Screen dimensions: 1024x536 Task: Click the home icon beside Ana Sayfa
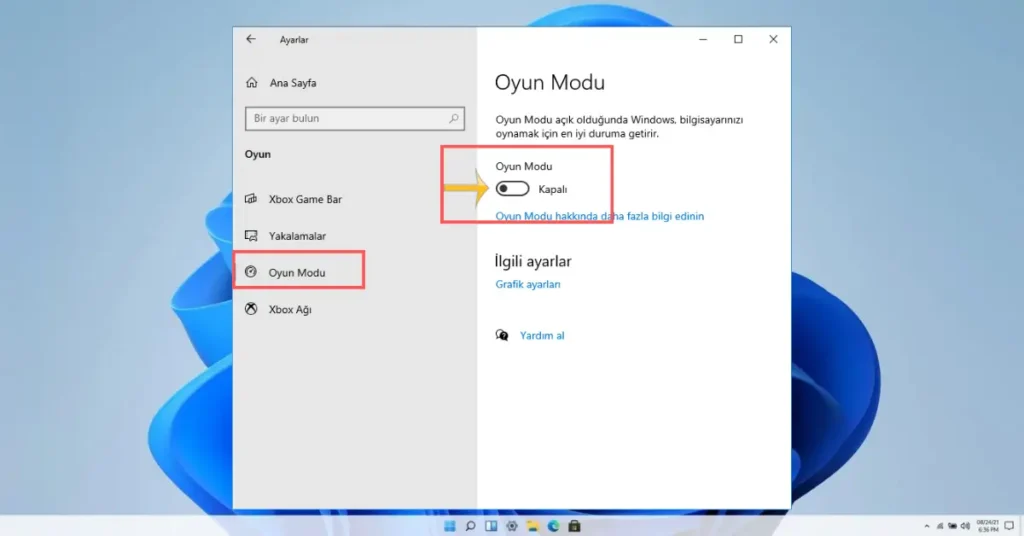tap(251, 82)
